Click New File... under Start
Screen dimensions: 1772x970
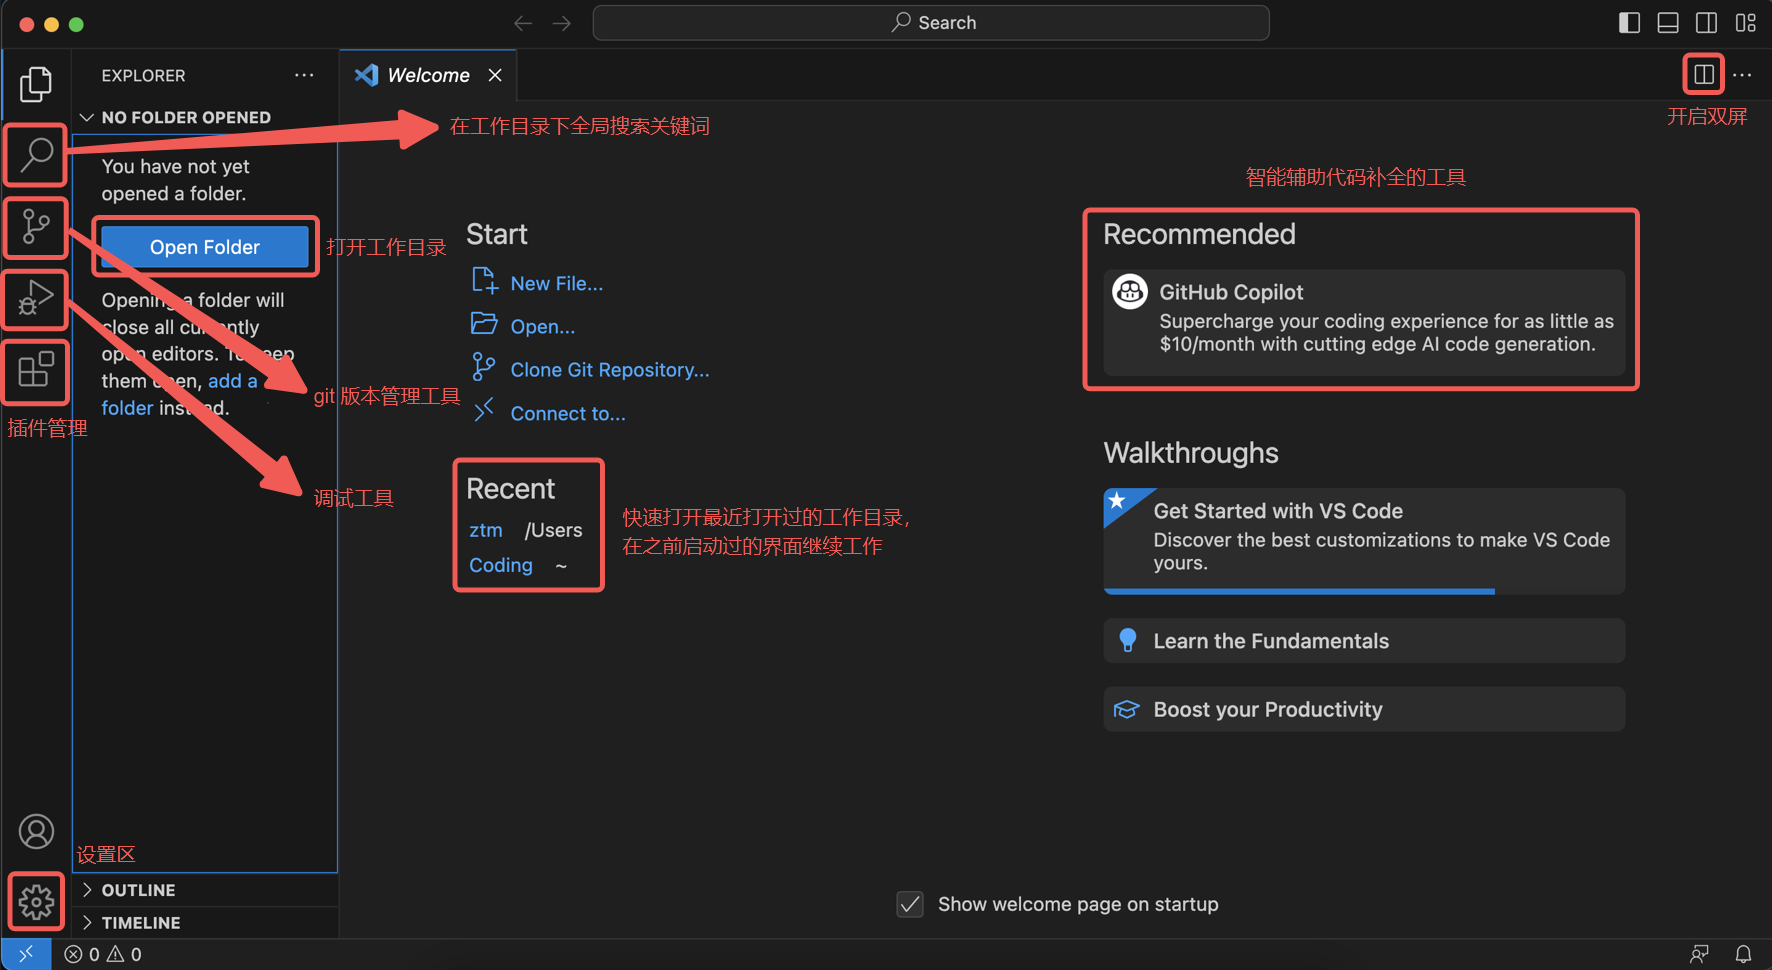(556, 283)
